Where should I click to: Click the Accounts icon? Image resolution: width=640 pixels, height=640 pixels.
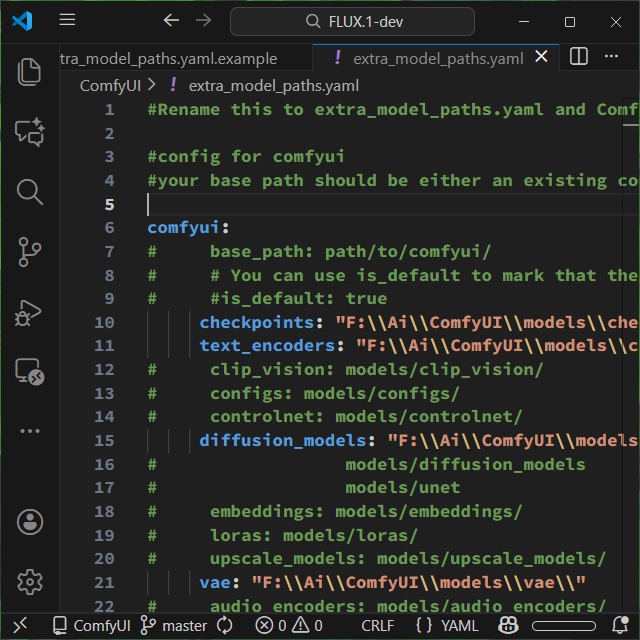point(29,521)
